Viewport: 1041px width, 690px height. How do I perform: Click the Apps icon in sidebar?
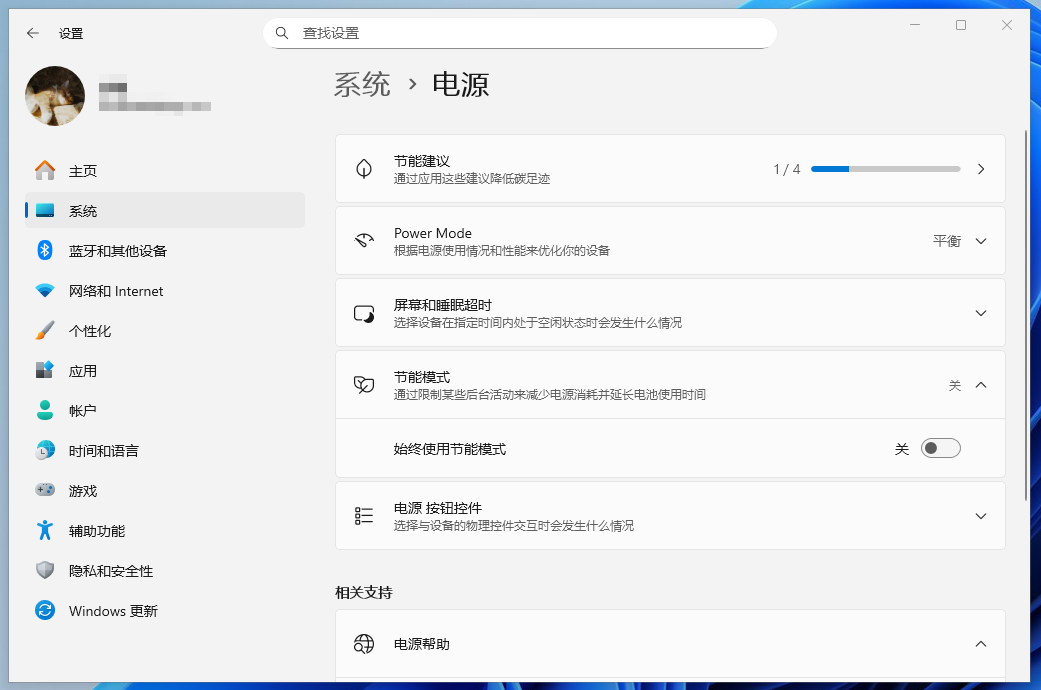pos(45,371)
